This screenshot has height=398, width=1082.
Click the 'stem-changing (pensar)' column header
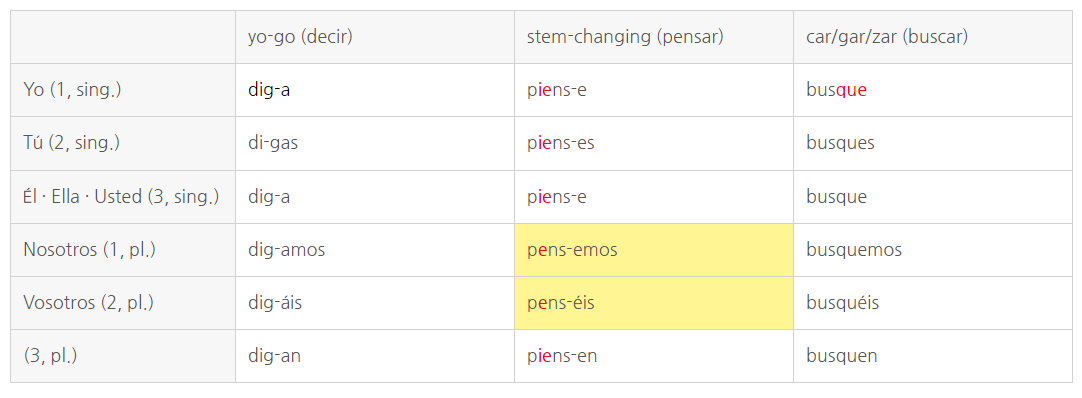tap(653, 37)
